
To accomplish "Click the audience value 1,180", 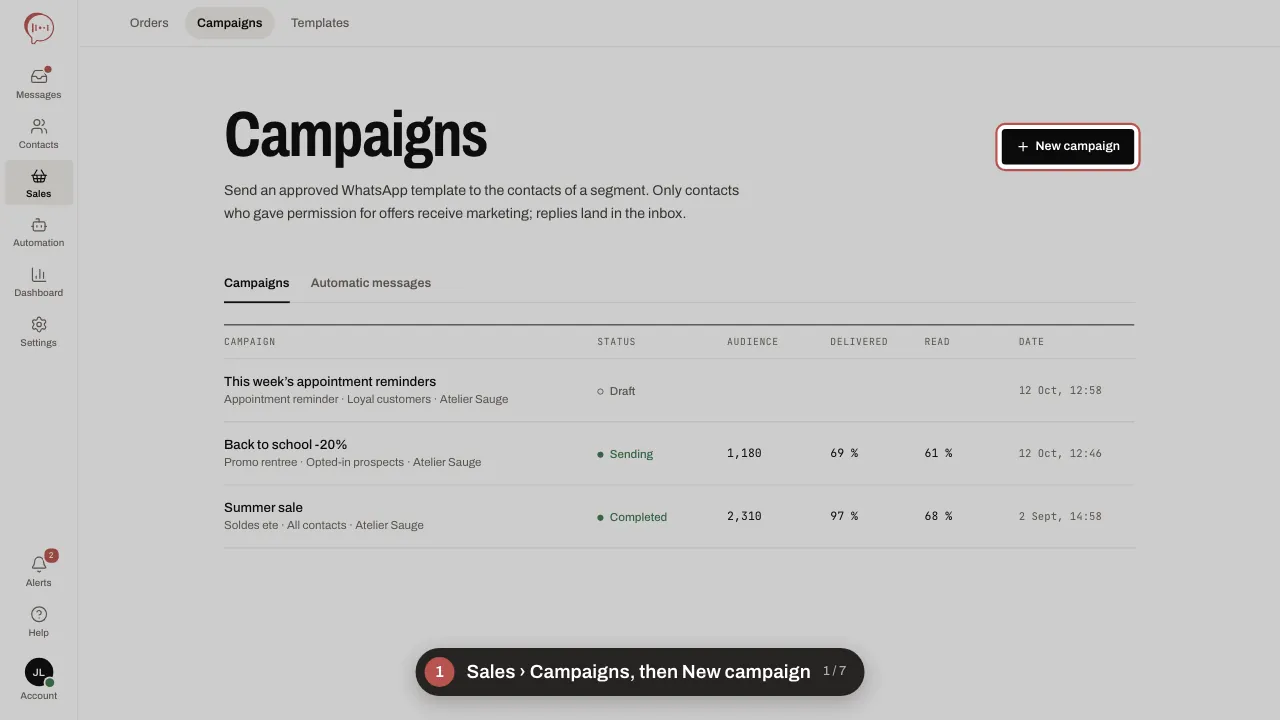I will click(x=744, y=453).
